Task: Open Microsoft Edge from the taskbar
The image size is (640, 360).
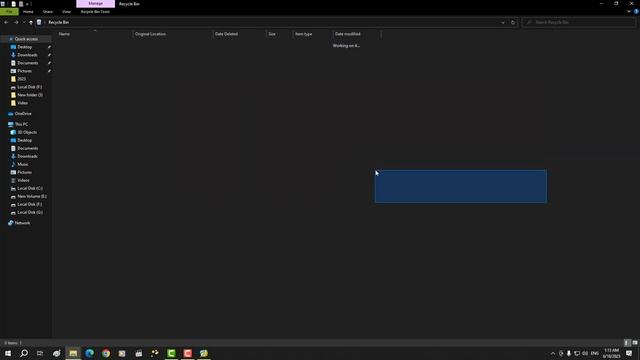Action: click(x=89, y=353)
